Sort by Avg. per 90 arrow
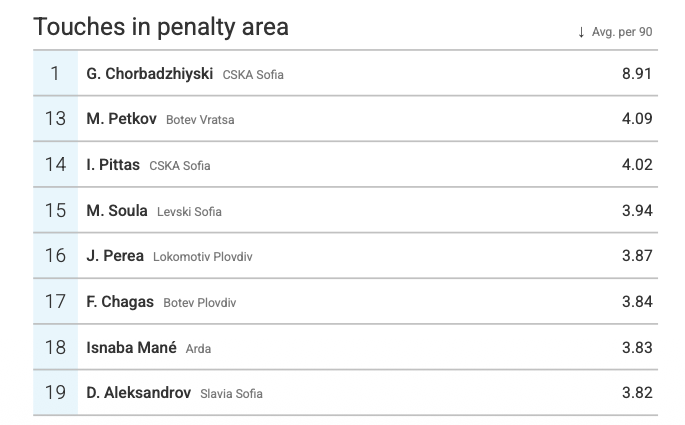 (581, 32)
